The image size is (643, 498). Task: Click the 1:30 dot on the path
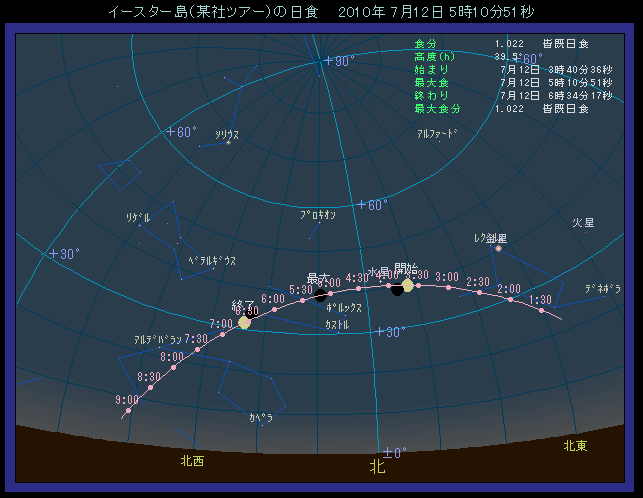(541, 310)
